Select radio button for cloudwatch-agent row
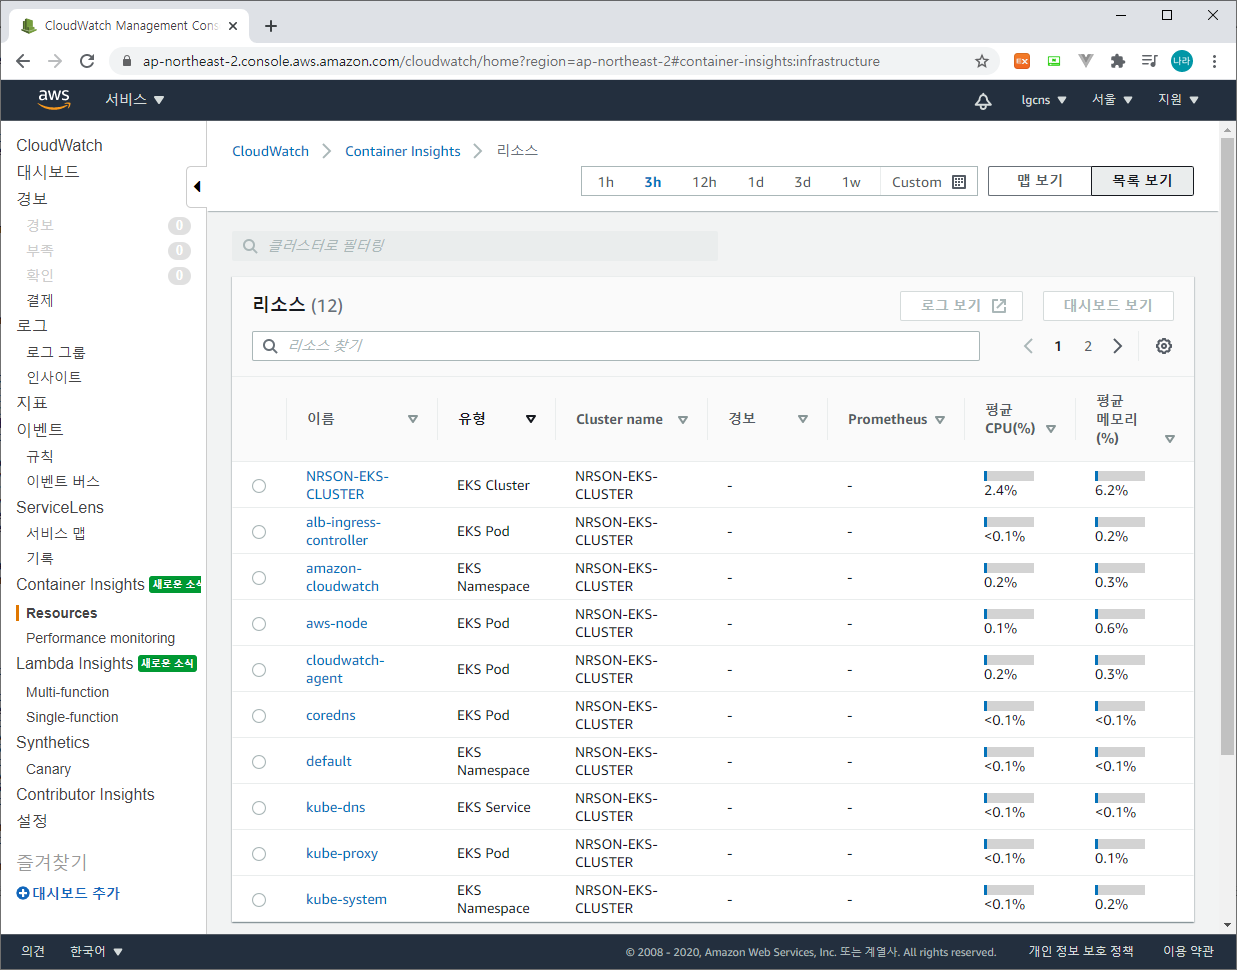Screen dimensions: 1237x970 coord(259,670)
